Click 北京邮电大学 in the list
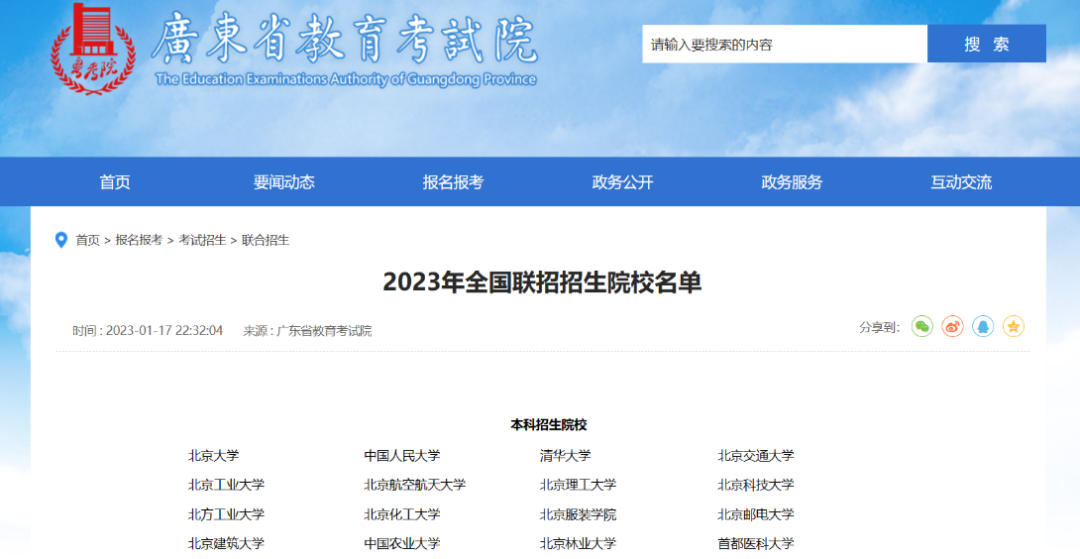The image size is (1080, 559). tap(756, 514)
